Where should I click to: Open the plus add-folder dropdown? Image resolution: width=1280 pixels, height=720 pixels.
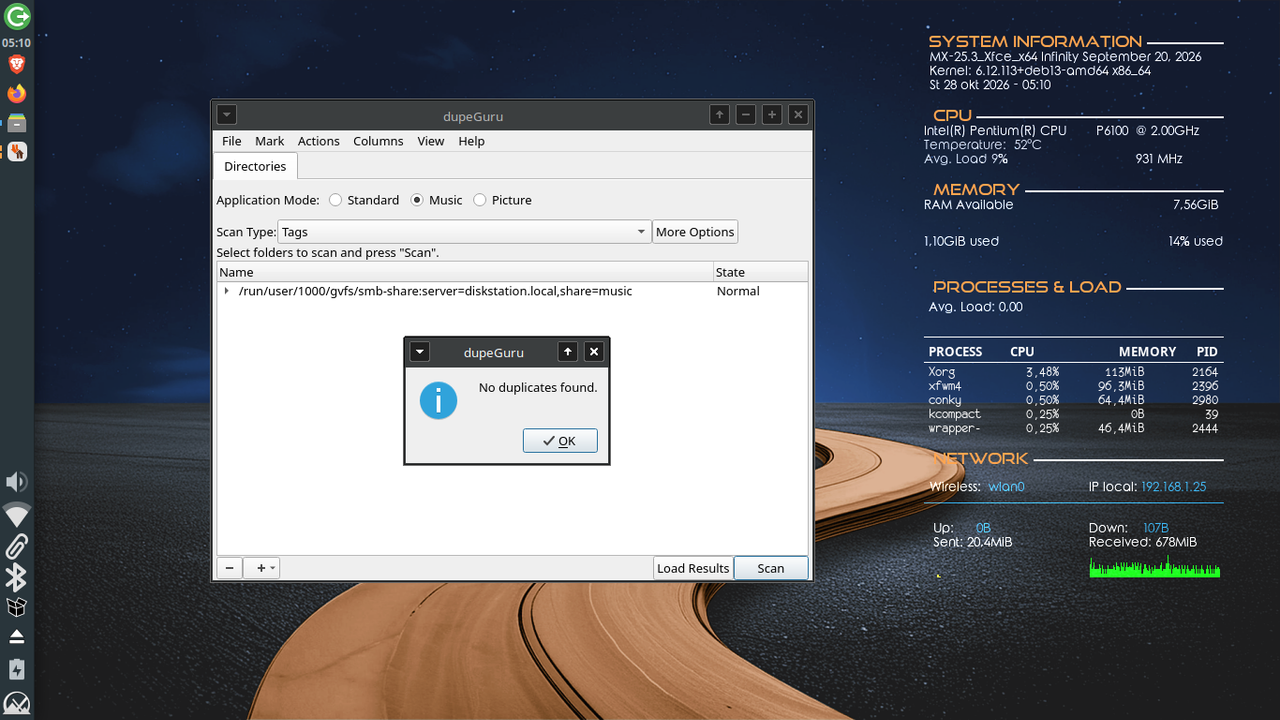click(261, 568)
